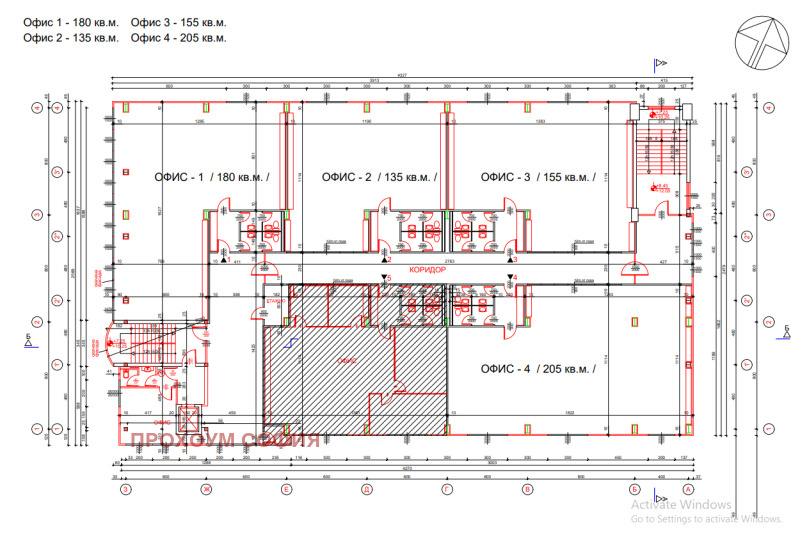The image size is (800, 537).
Task: Select the elevator shaft symbol with X
Action: (x=190, y=418)
